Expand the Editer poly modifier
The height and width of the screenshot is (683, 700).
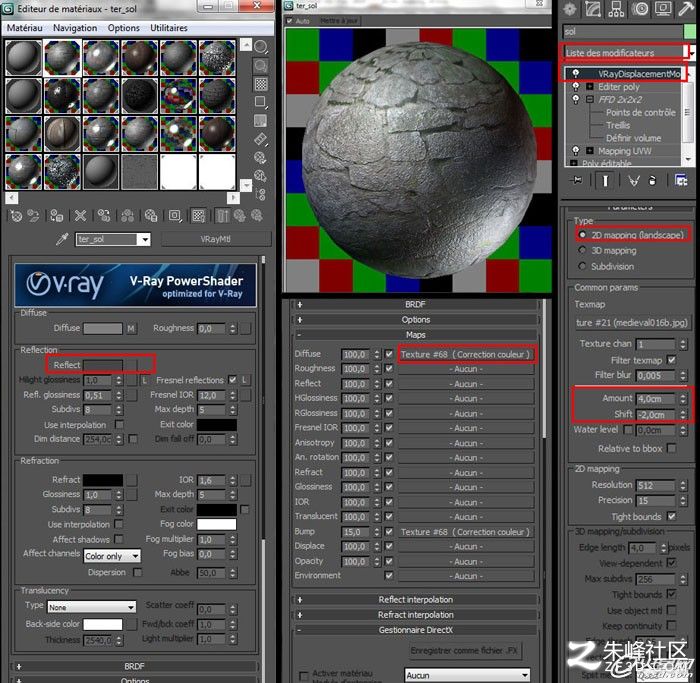coord(590,87)
